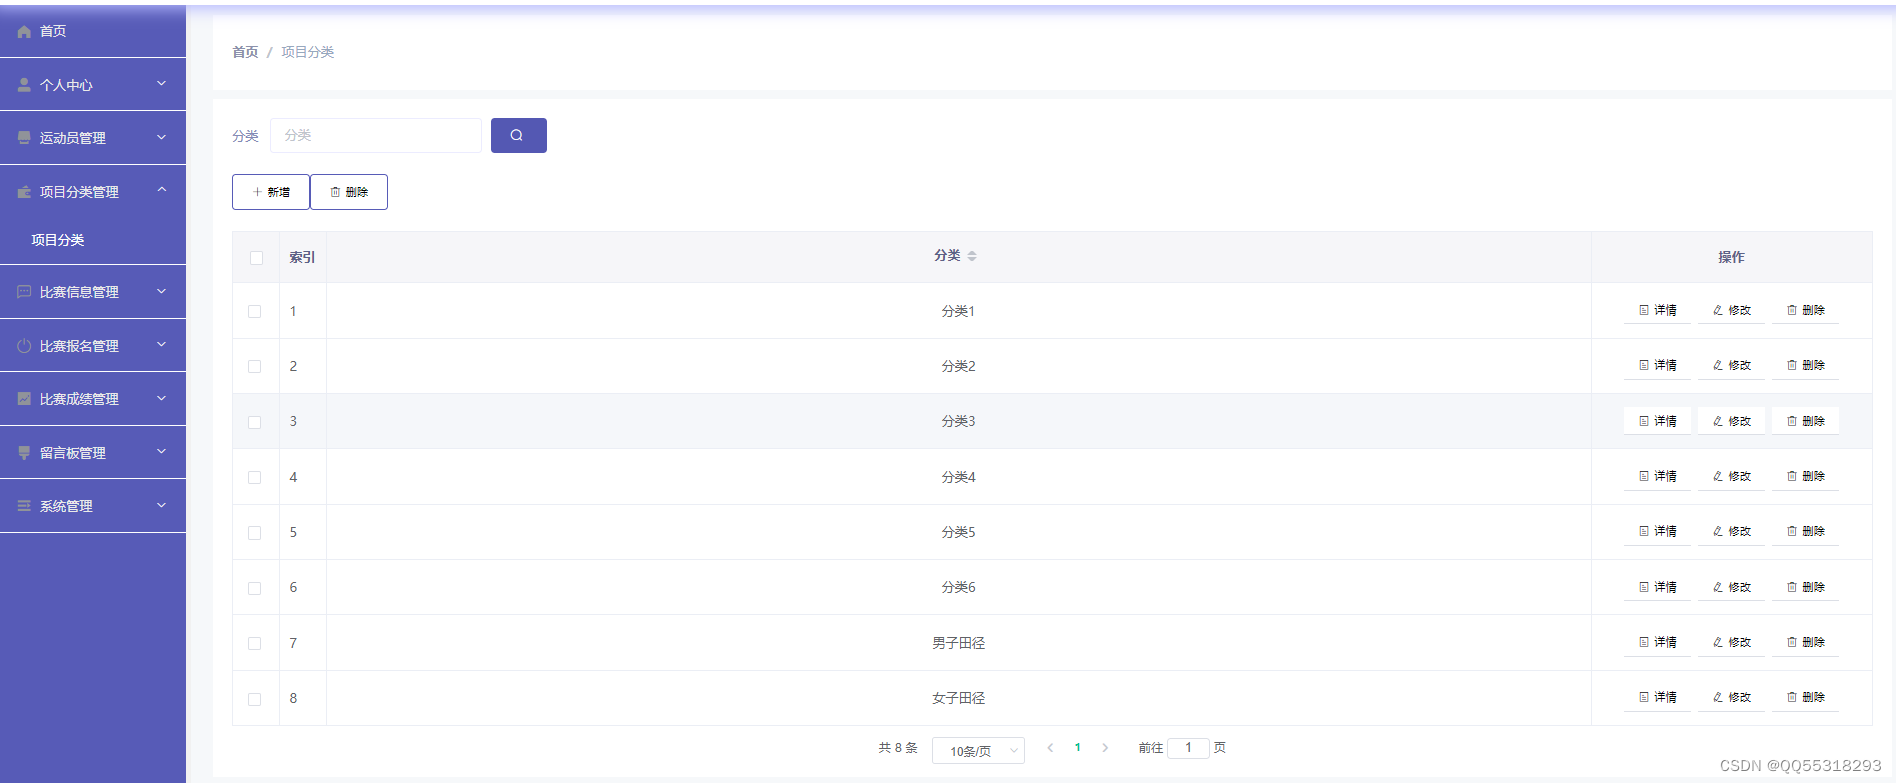Screen dimensions: 1896x783
Task: Click the 分类3 cell
Action: coord(959,421)
